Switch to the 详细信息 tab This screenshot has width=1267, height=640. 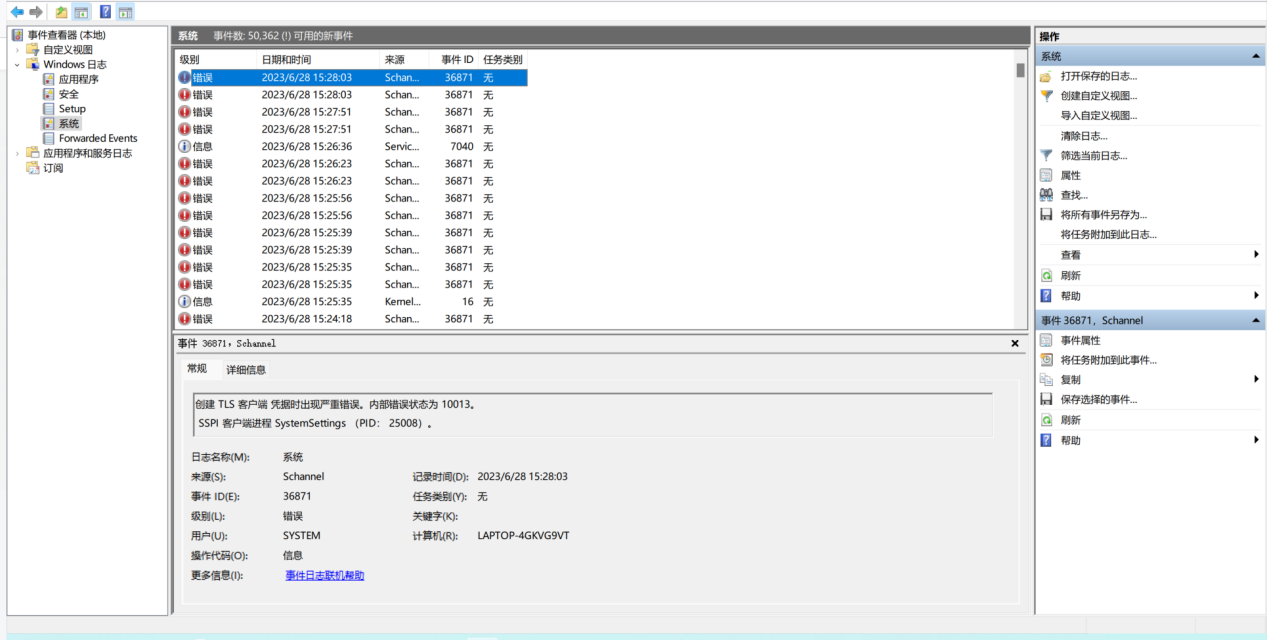click(x=246, y=370)
